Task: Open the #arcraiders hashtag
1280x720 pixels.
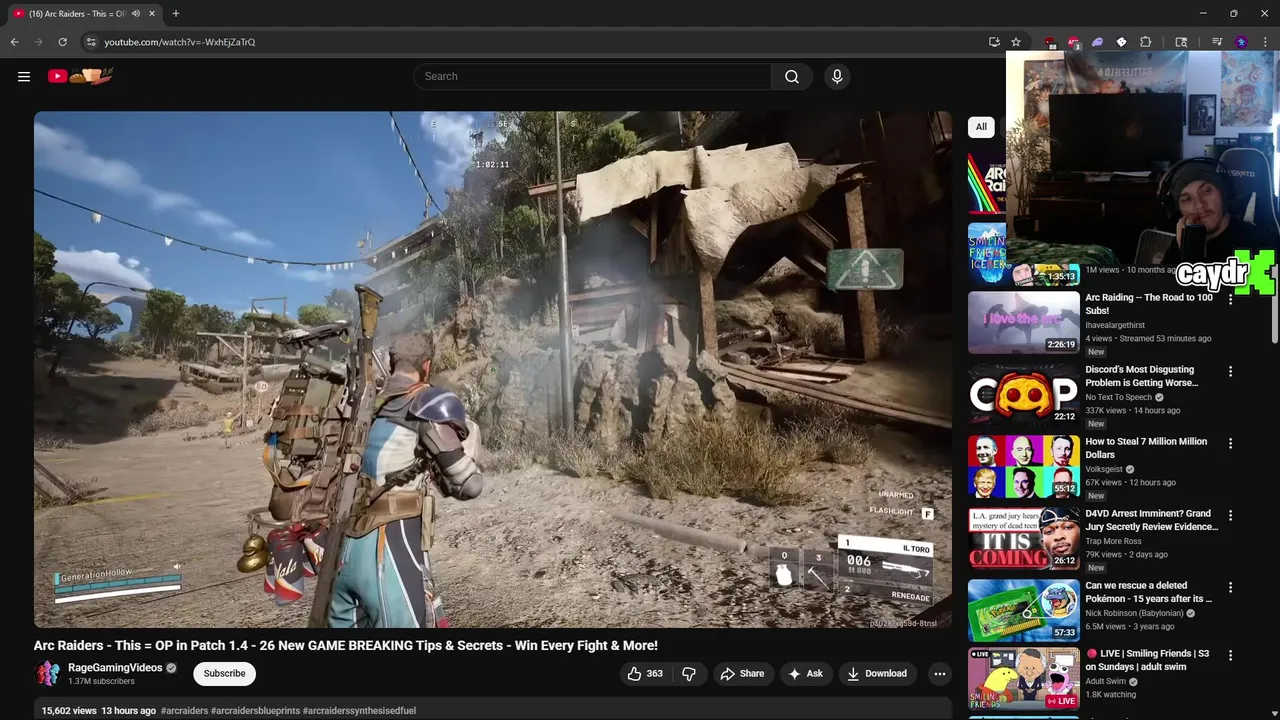Action: coord(185,711)
